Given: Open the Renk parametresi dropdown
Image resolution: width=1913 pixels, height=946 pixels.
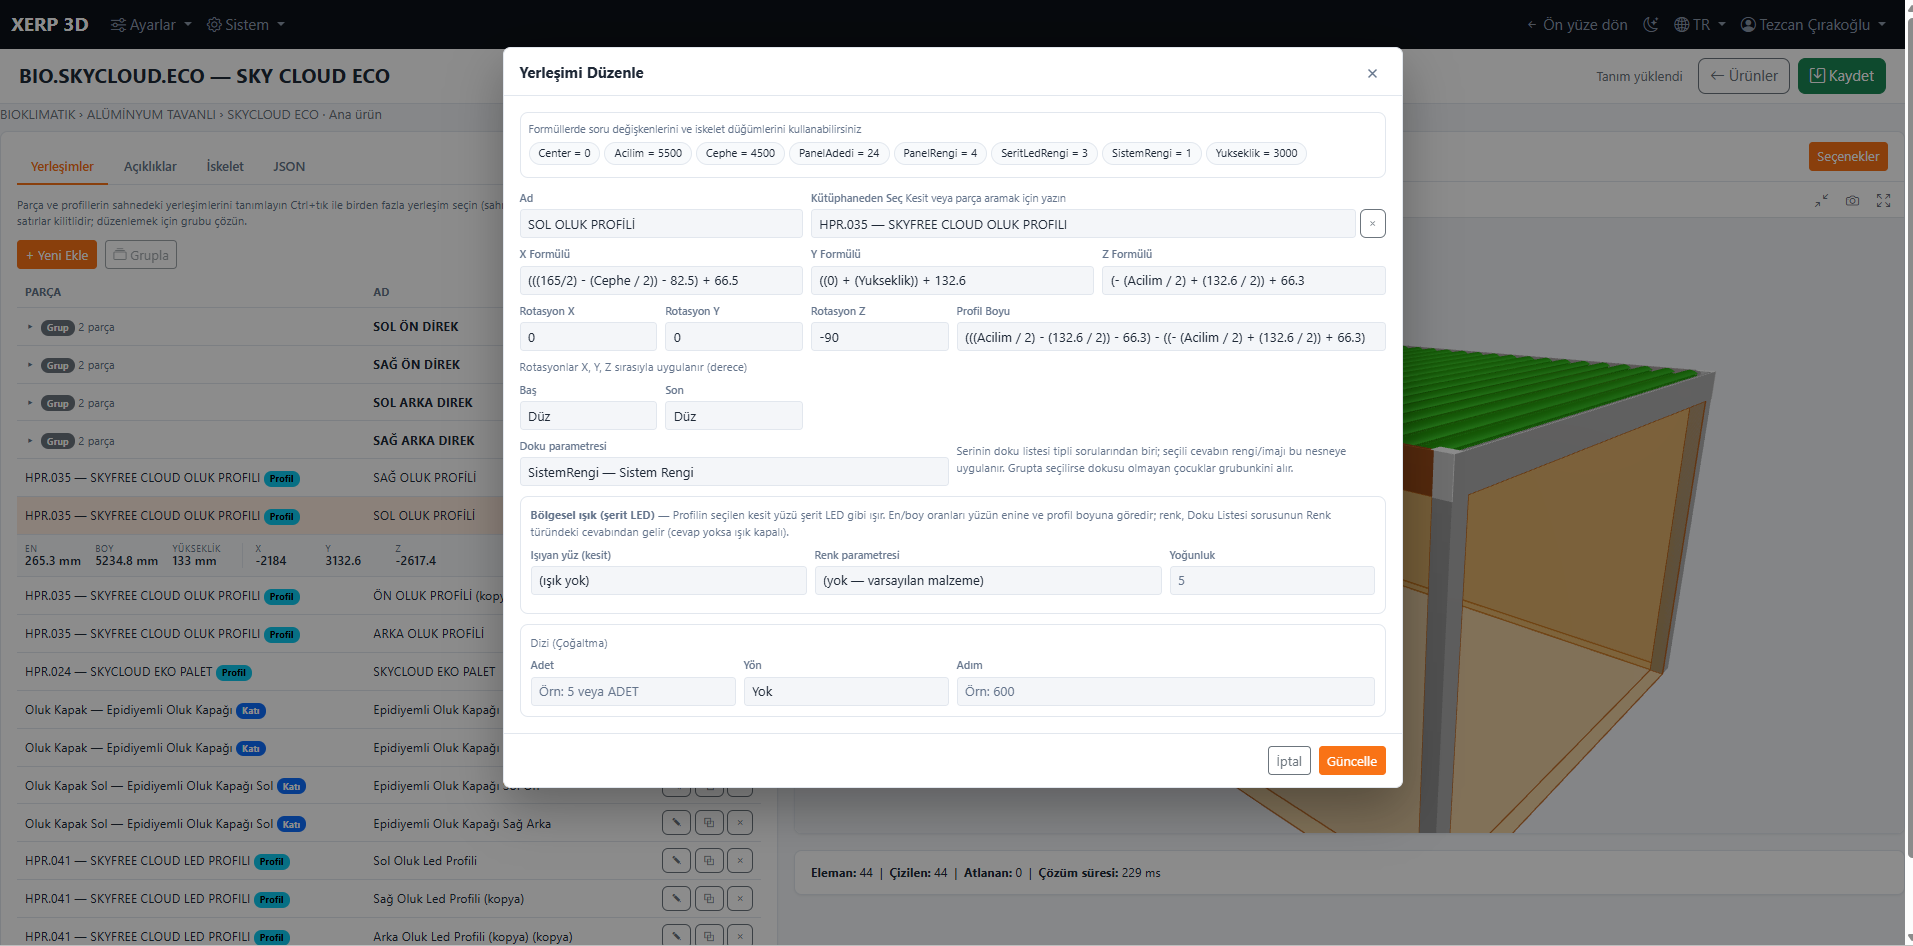Looking at the screenshot, I should [988, 580].
